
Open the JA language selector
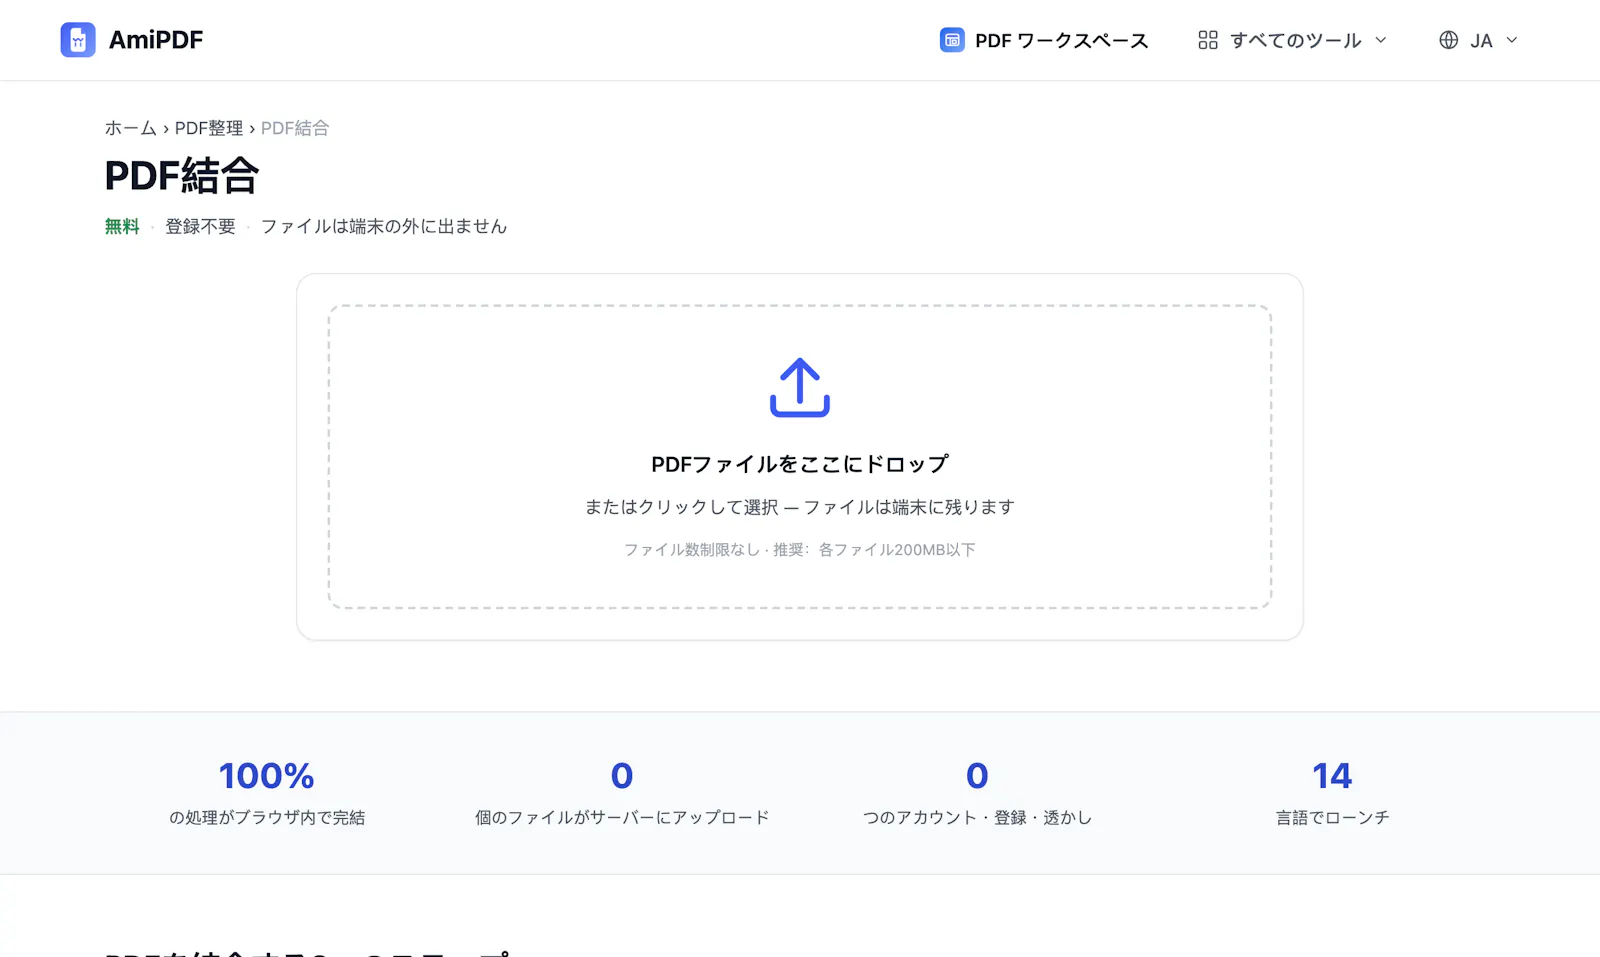point(1478,40)
